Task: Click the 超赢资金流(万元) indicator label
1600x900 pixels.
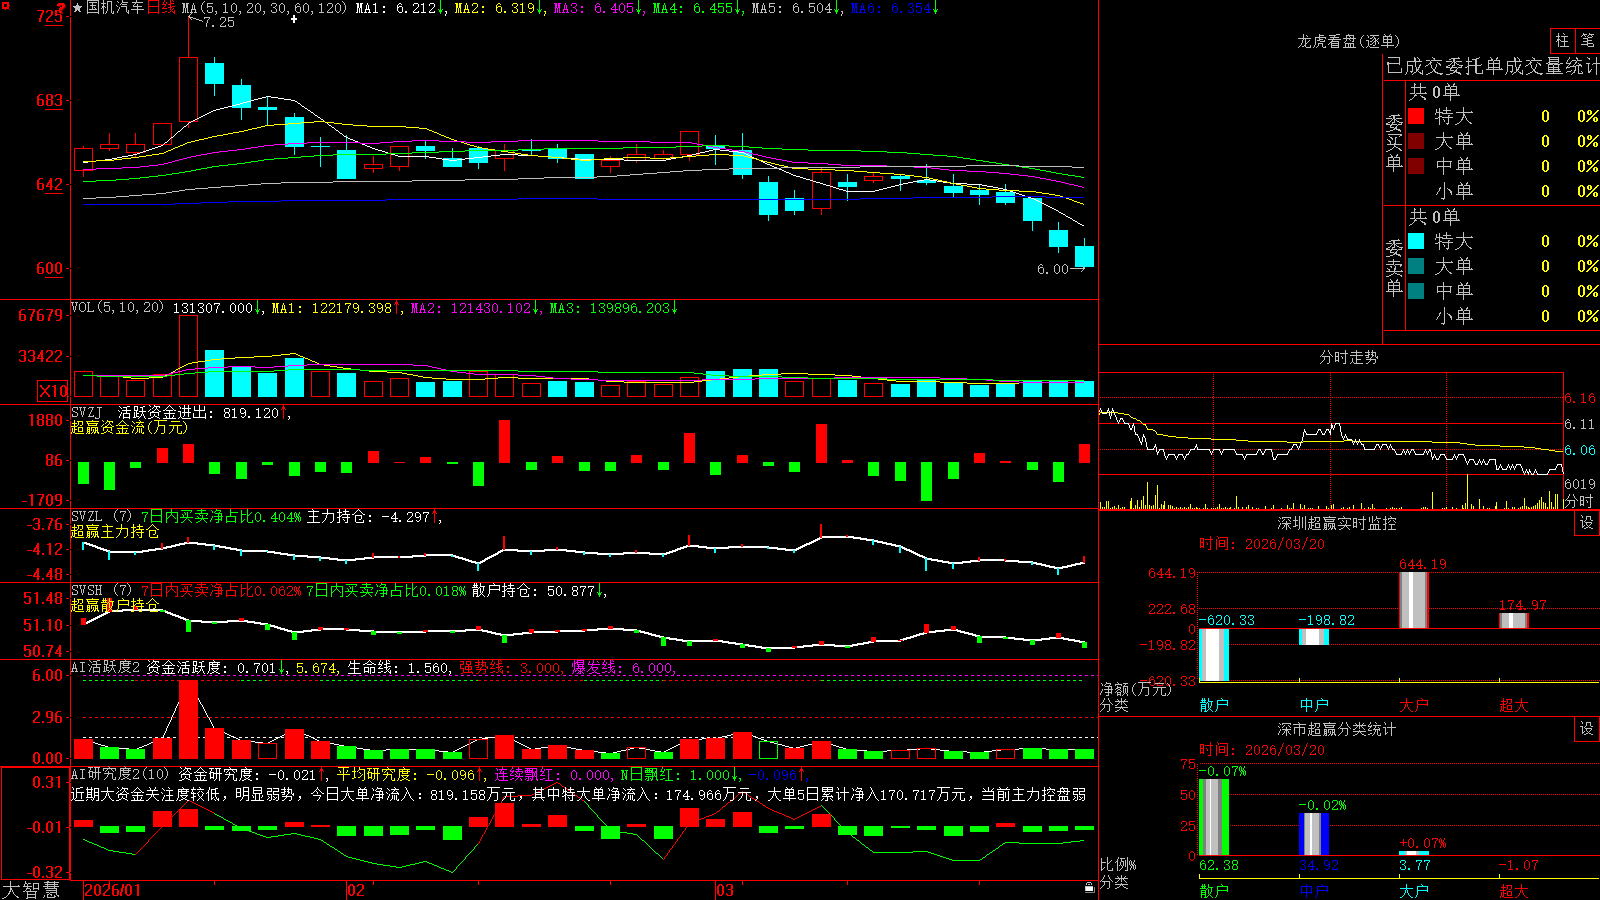Action: (x=129, y=427)
